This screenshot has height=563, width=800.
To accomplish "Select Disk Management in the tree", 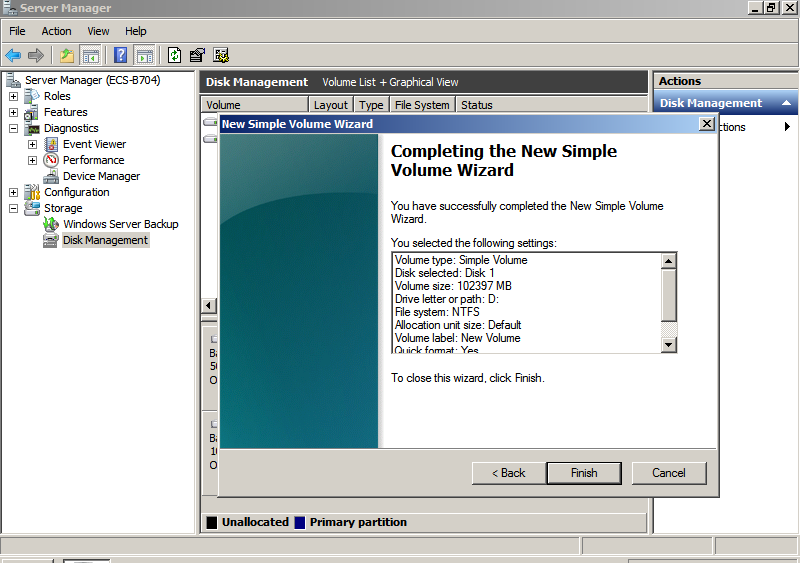I will (105, 240).
